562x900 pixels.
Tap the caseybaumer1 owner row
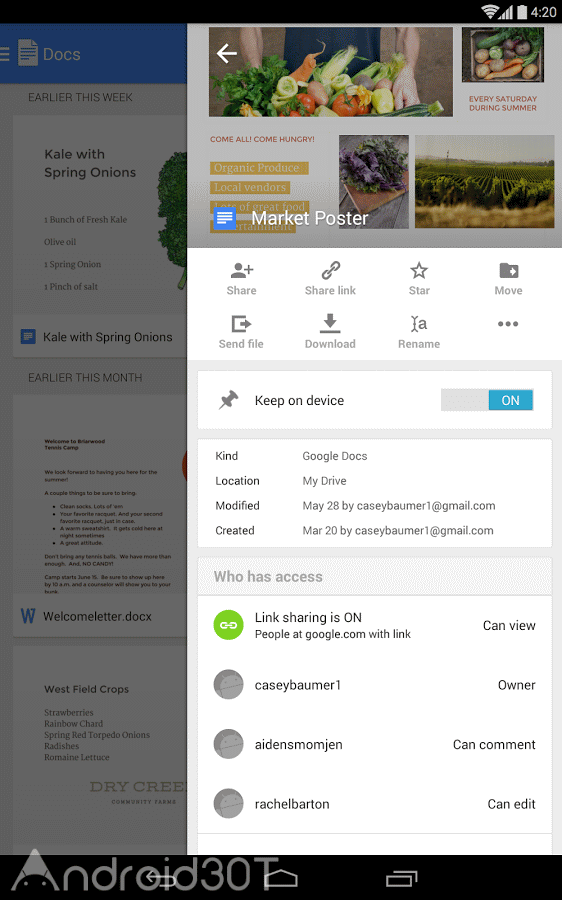(375, 685)
